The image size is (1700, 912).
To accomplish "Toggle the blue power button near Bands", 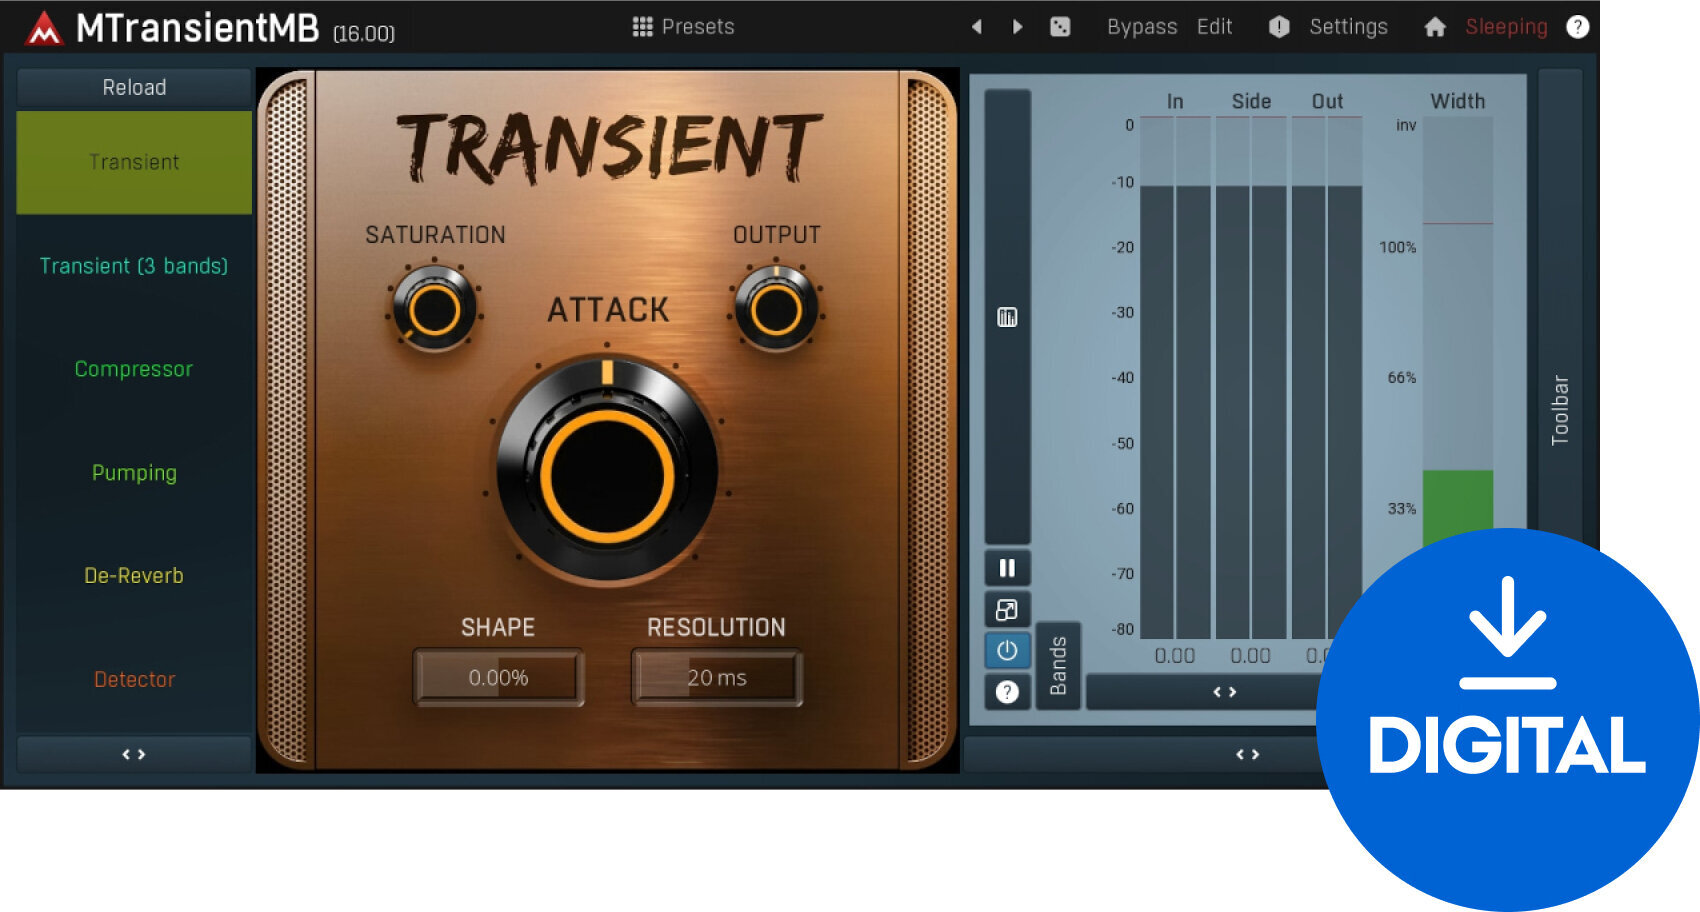I will pos(1006,650).
